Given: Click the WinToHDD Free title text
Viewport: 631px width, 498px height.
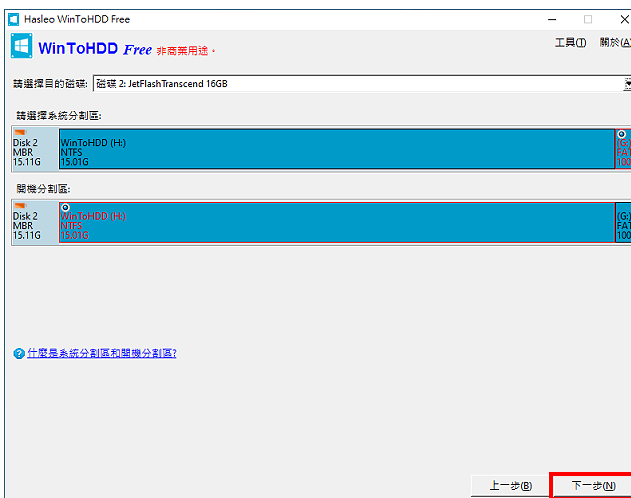Looking at the screenshot, I should 95,49.
